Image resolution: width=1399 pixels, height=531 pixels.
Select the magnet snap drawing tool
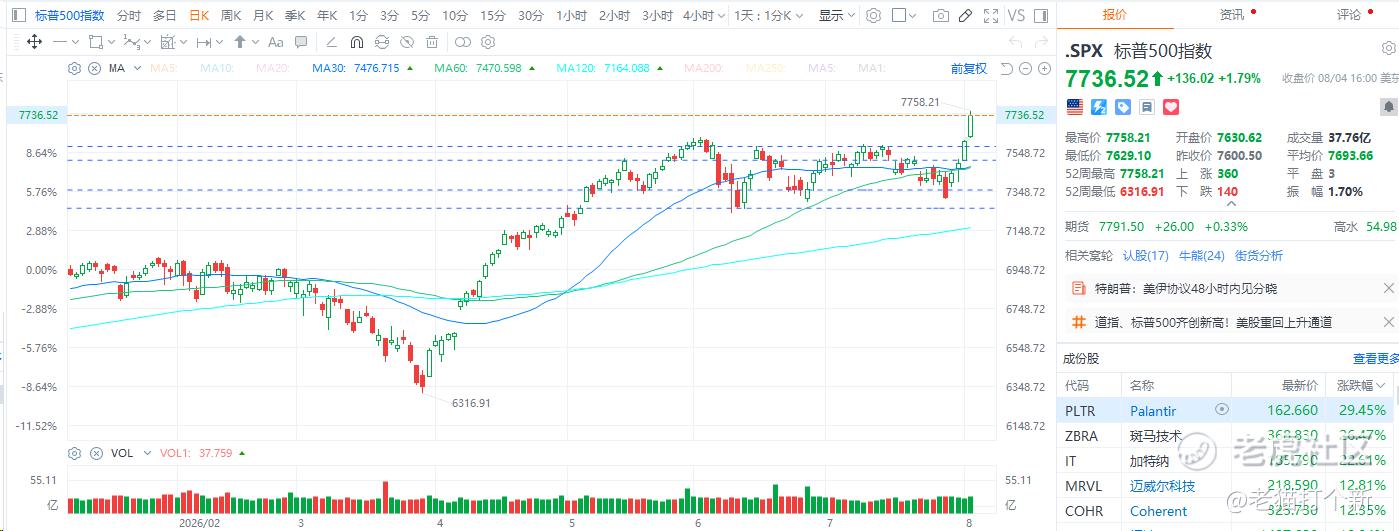click(357, 42)
